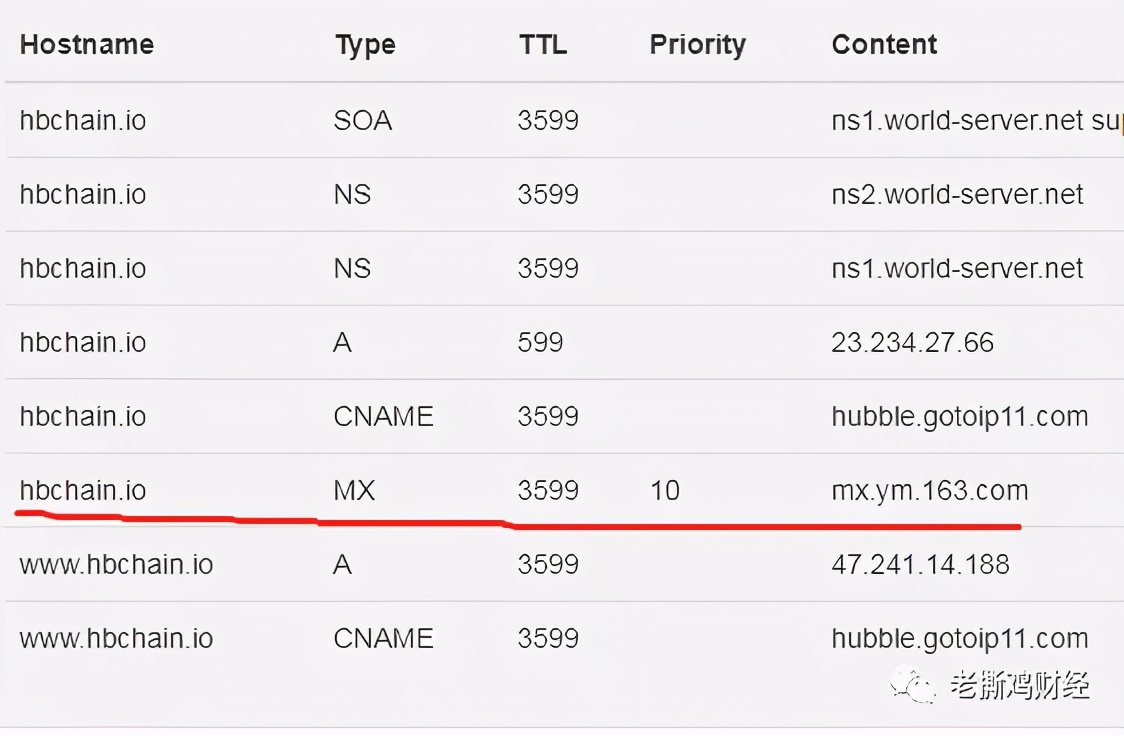Click hubble.gotoip11.com in the hbchain.io CNAME row
This screenshot has width=1124, height=736.
coord(960,417)
